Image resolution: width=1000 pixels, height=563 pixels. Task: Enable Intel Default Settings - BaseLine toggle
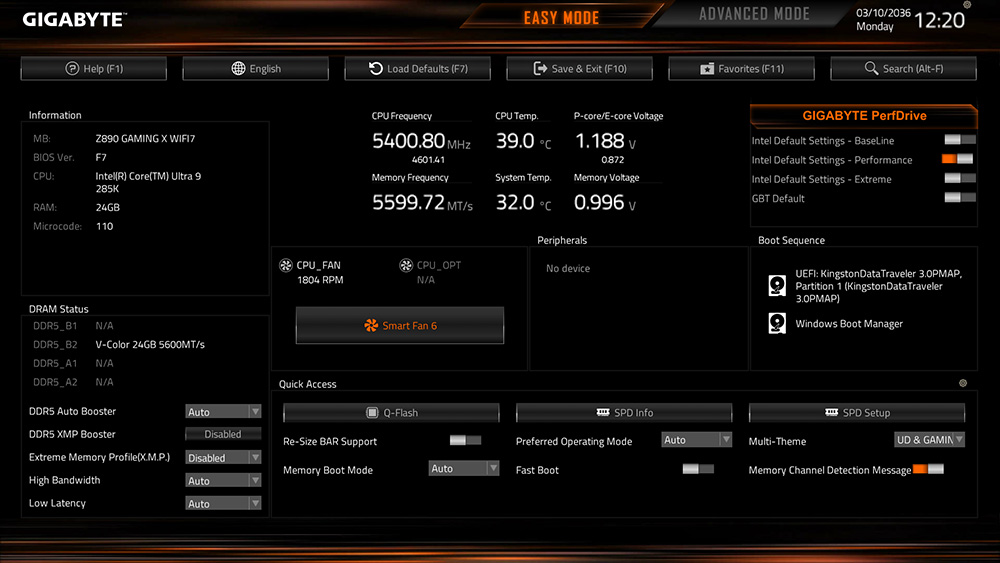click(x=959, y=141)
